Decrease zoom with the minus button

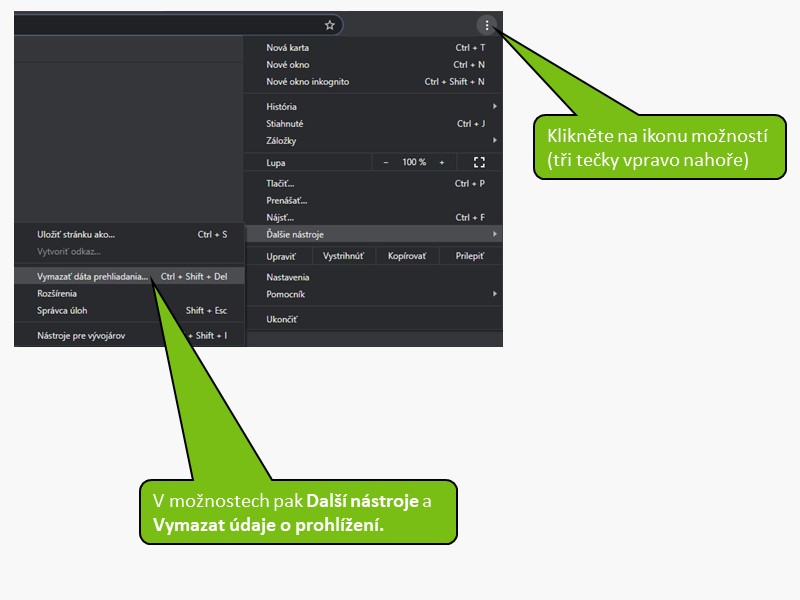pyautogui.click(x=386, y=162)
